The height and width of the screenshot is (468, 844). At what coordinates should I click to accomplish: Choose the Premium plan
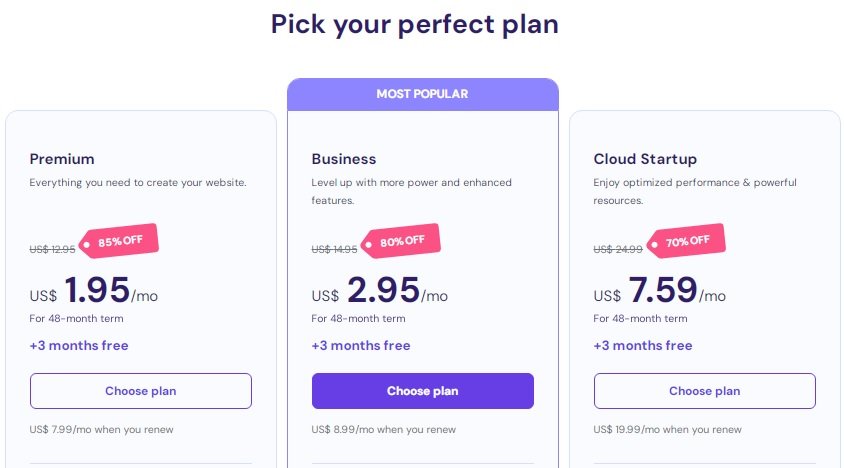[x=140, y=391]
